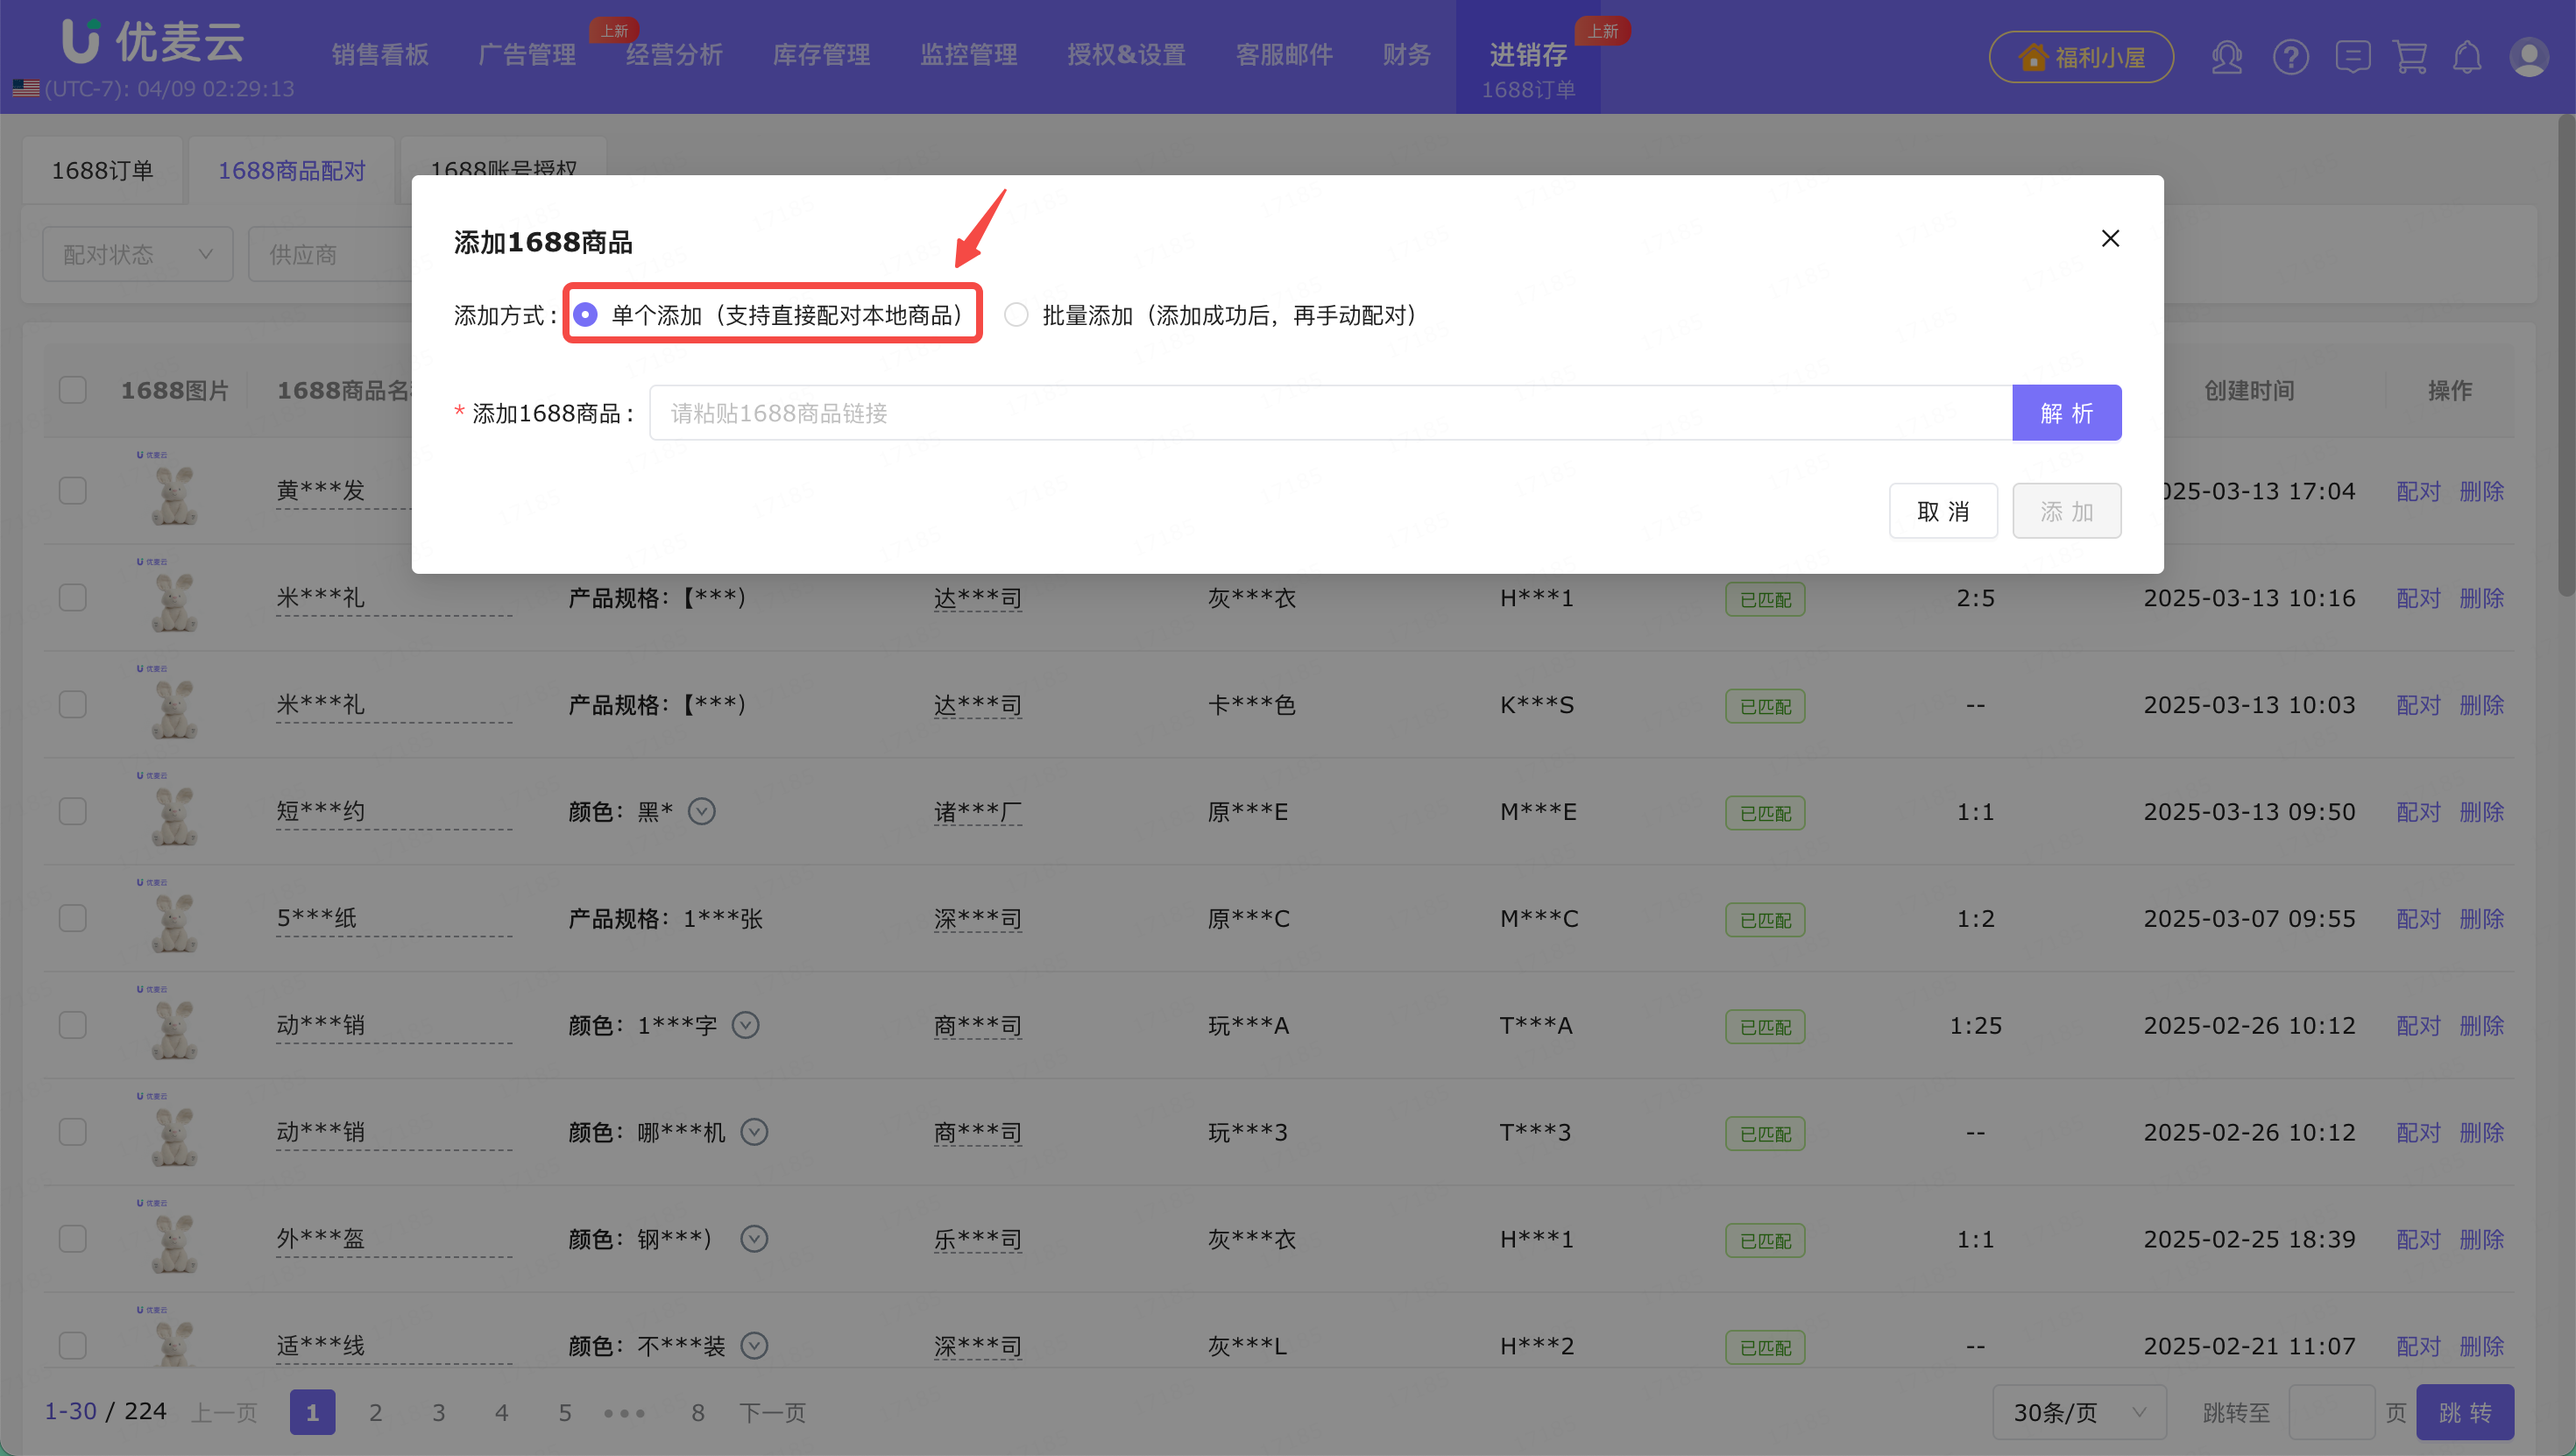Click the message feedback icon in header
Image resolution: width=2576 pixels, height=1456 pixels.
[x=2352, y=57]
